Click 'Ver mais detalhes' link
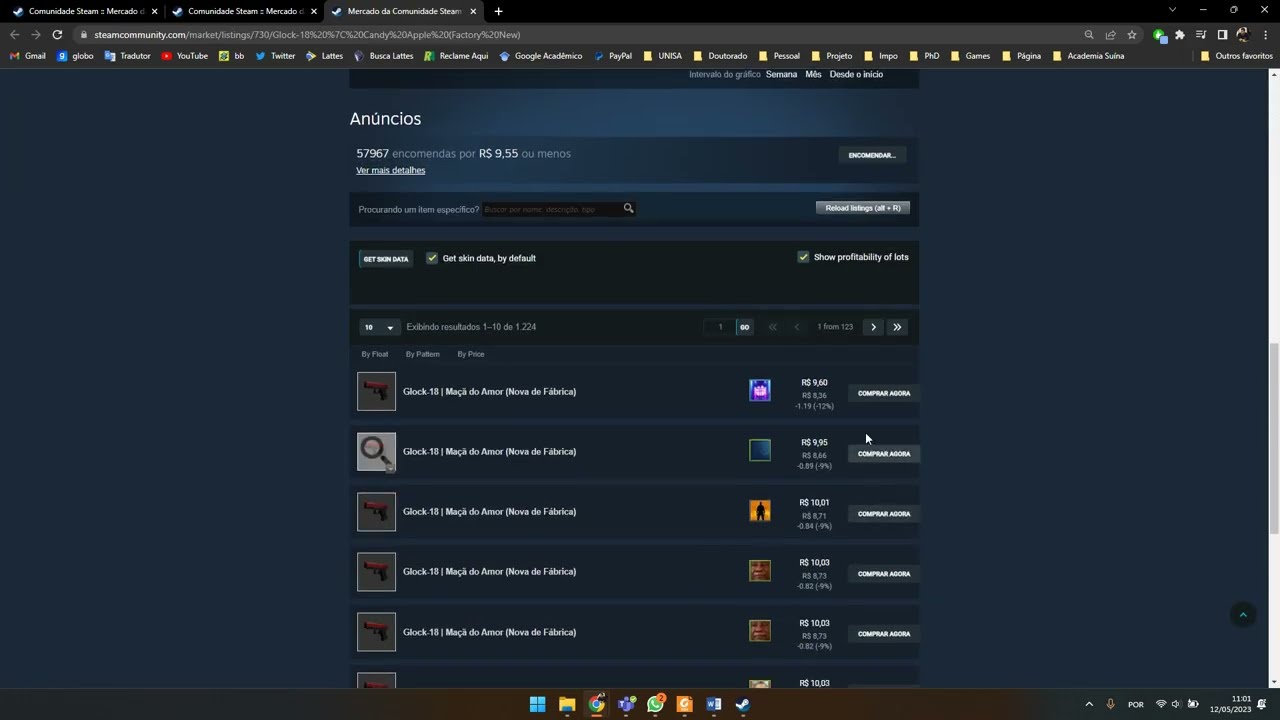Image resolution: width=1280 pixels, height=720 pixels. coord(391,170)
